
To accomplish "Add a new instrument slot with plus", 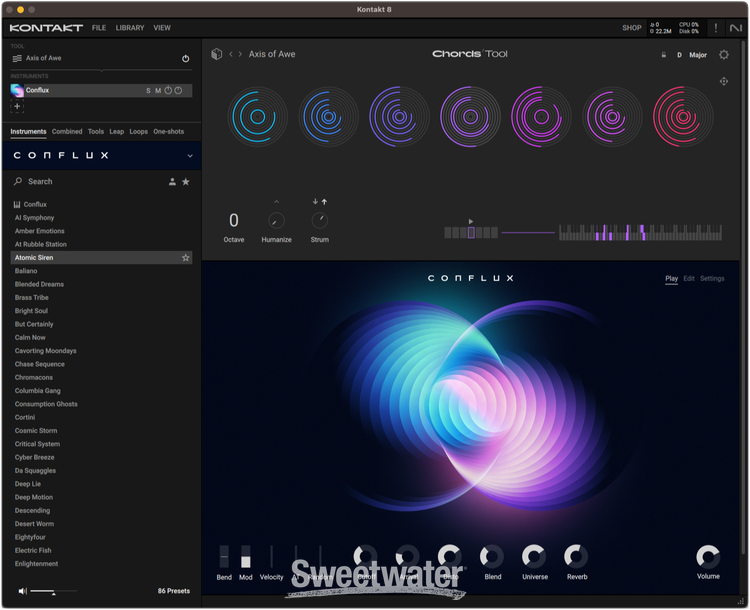I will (17, 106).
